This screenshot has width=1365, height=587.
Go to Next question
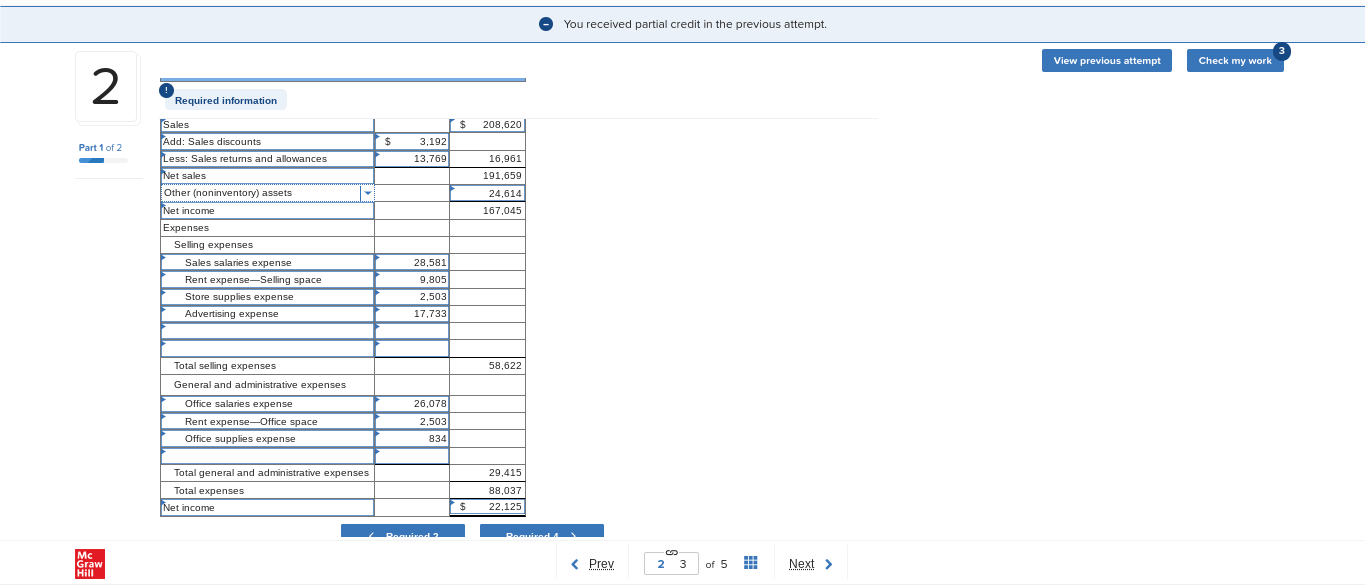(811, 564)
